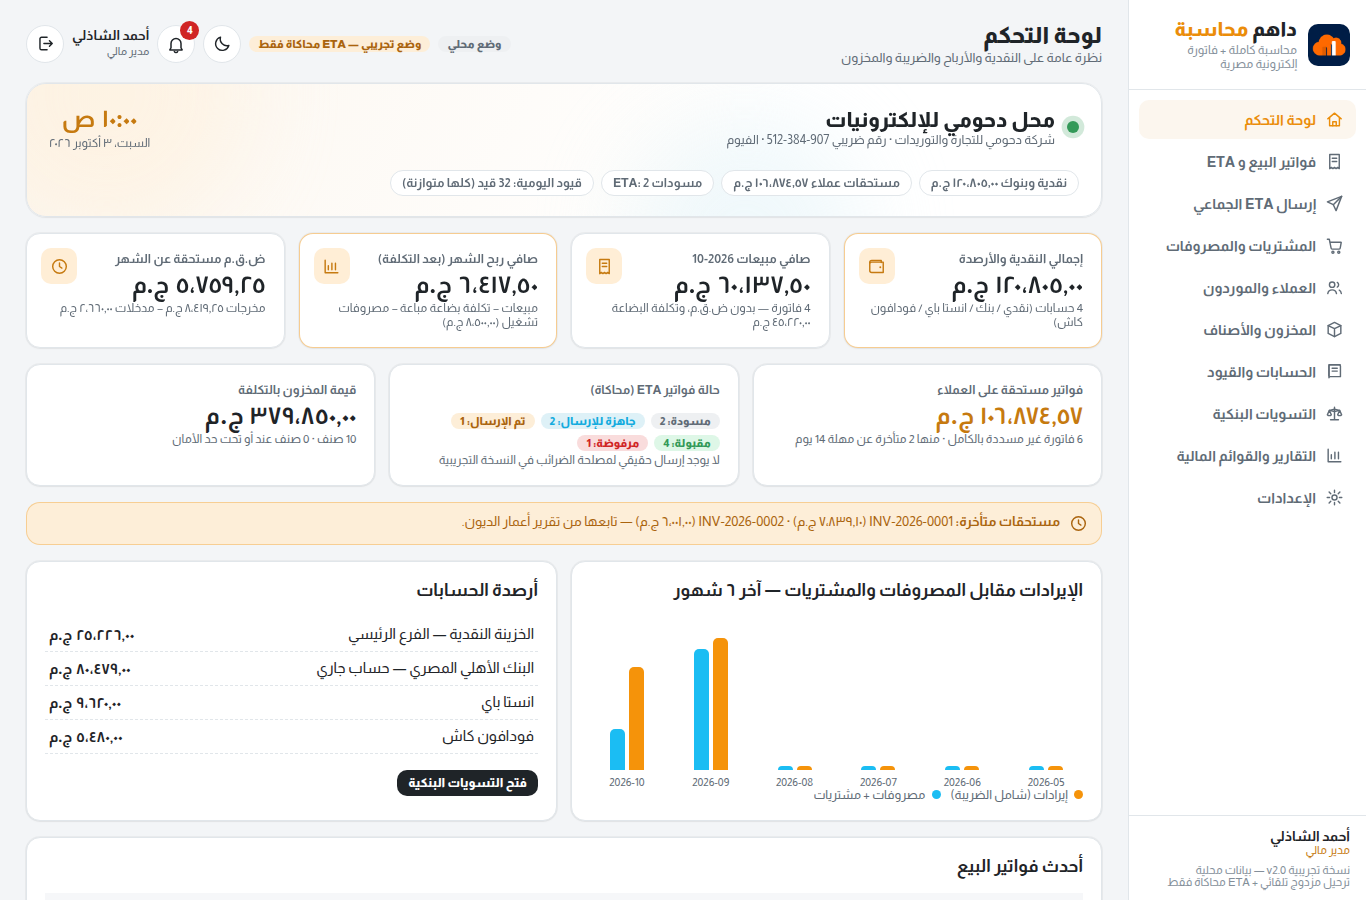Click the chart icon on صافي ربح الشهر card
This screenshot has width=1366, height=900.
pyautogui.click(x=332, y=266)
